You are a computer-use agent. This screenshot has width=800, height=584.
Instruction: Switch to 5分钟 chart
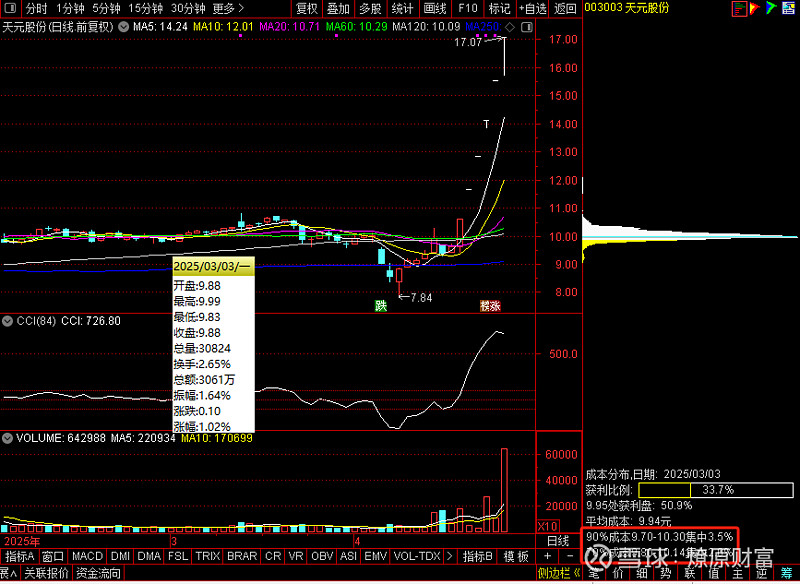point(107,9)
